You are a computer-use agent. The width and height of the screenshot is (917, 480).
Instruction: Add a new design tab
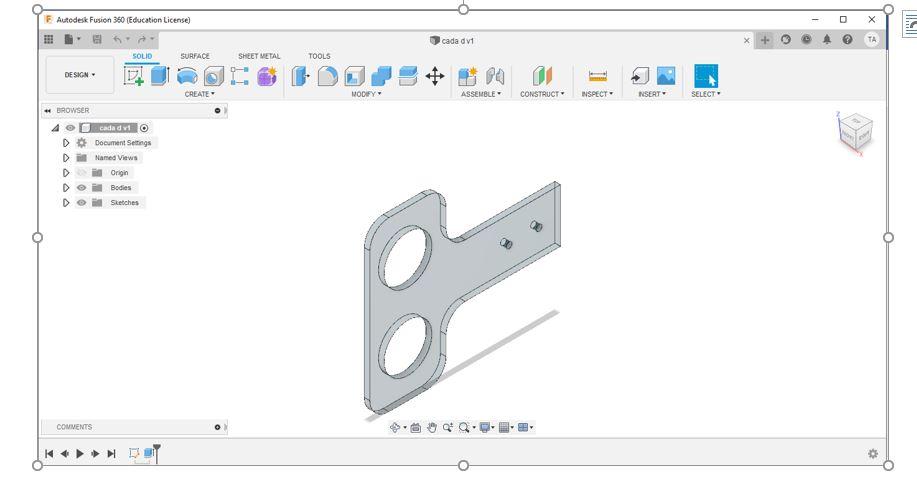coord(765,40)
